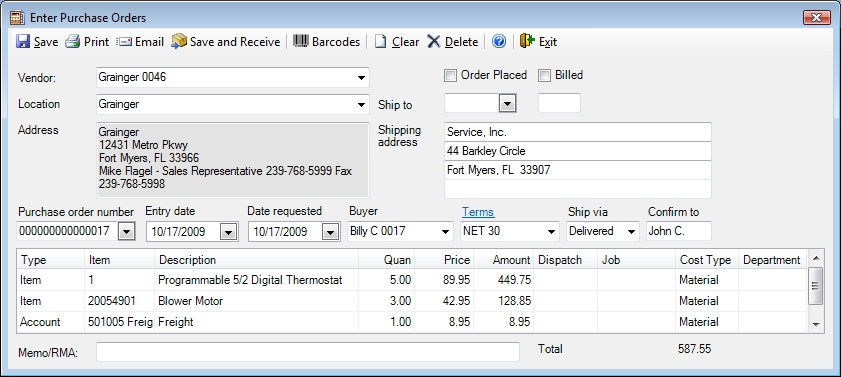Viewport: 841px width, 377px height.
Task: Click the Barcodes toolbar label
Action: (x=336, y=42)
